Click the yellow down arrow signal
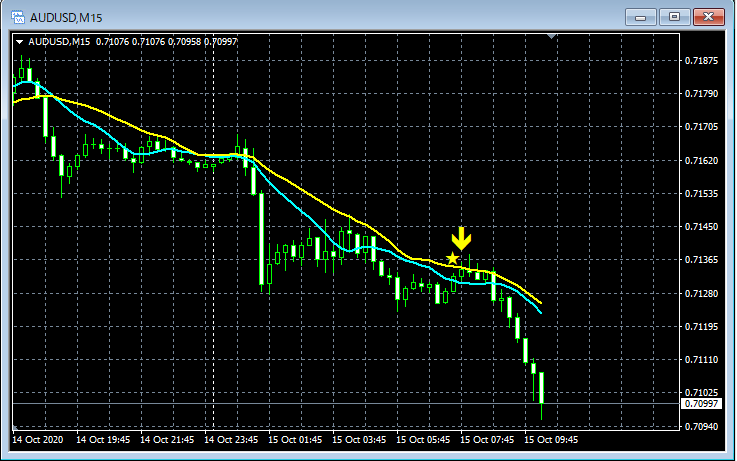Screen dimensions: 737x461 coord(462,239)
